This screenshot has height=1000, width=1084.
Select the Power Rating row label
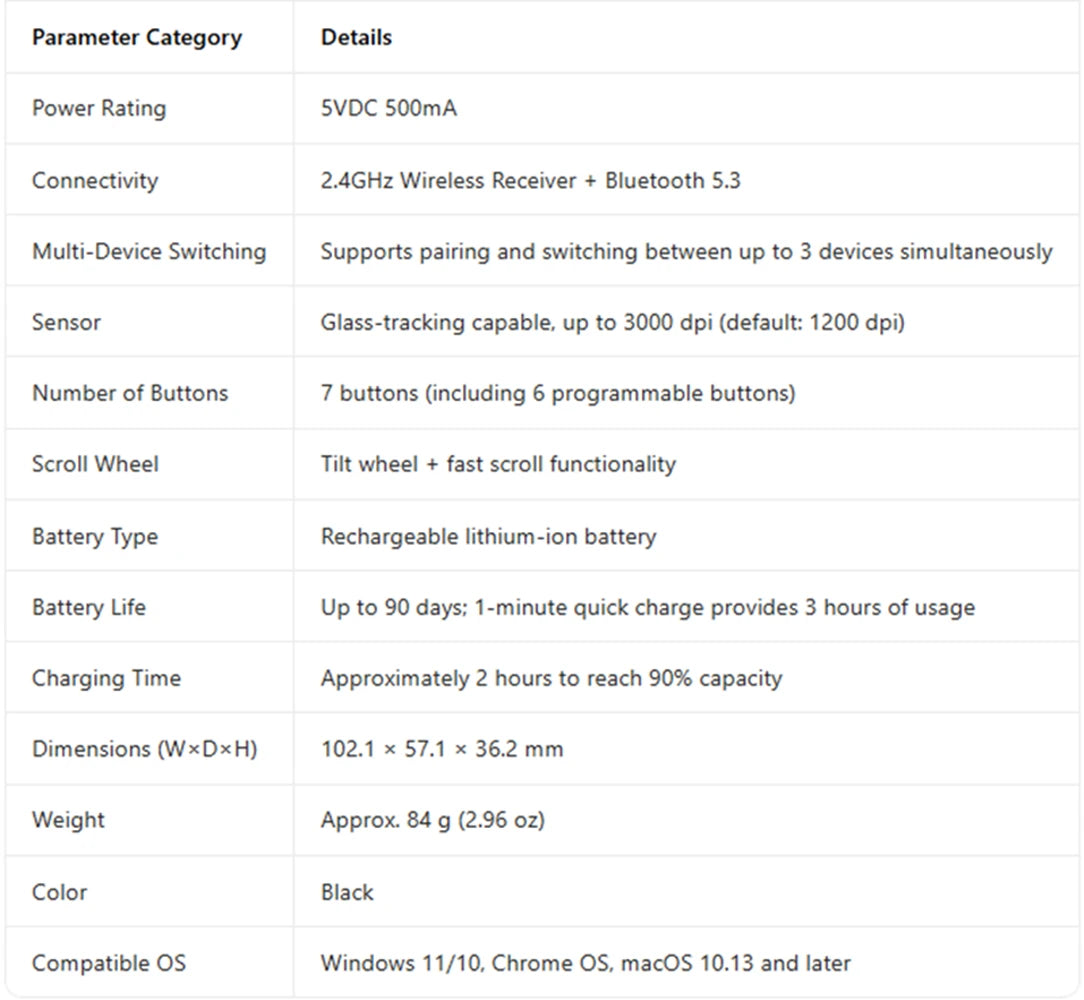(x=99, y=109)
